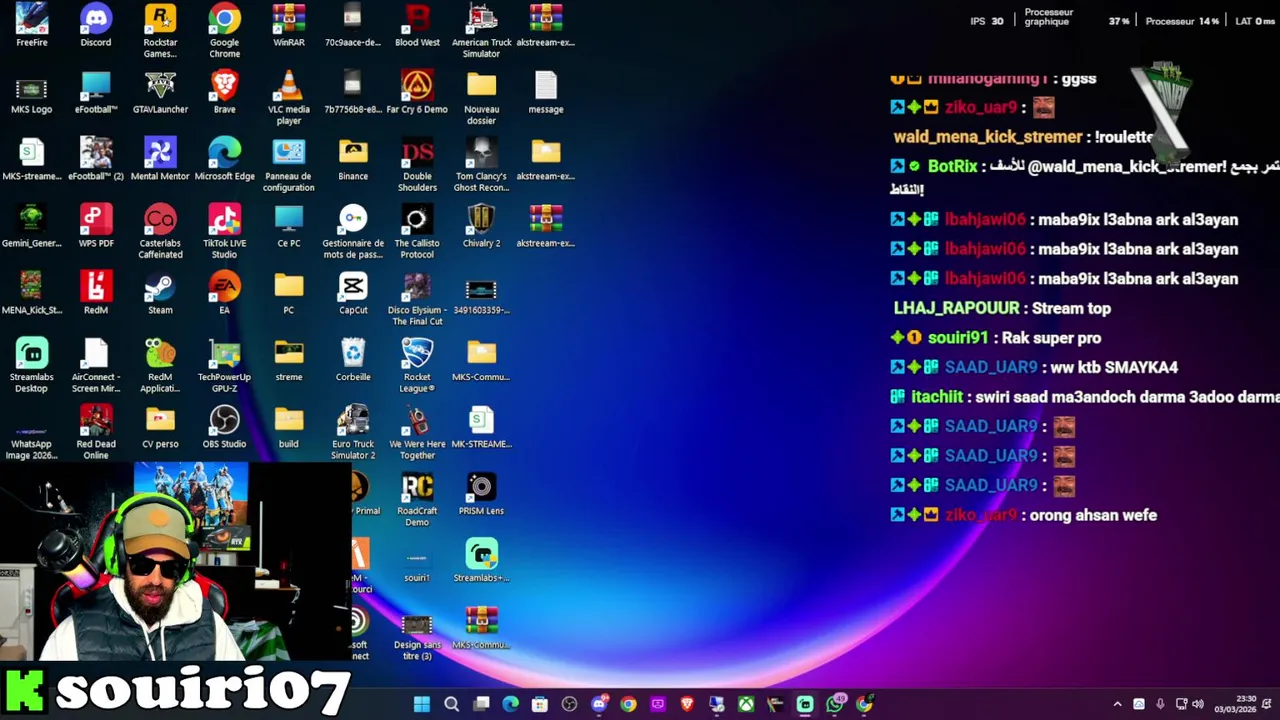Select the Red Dead Online shortcut

(96, 432)
